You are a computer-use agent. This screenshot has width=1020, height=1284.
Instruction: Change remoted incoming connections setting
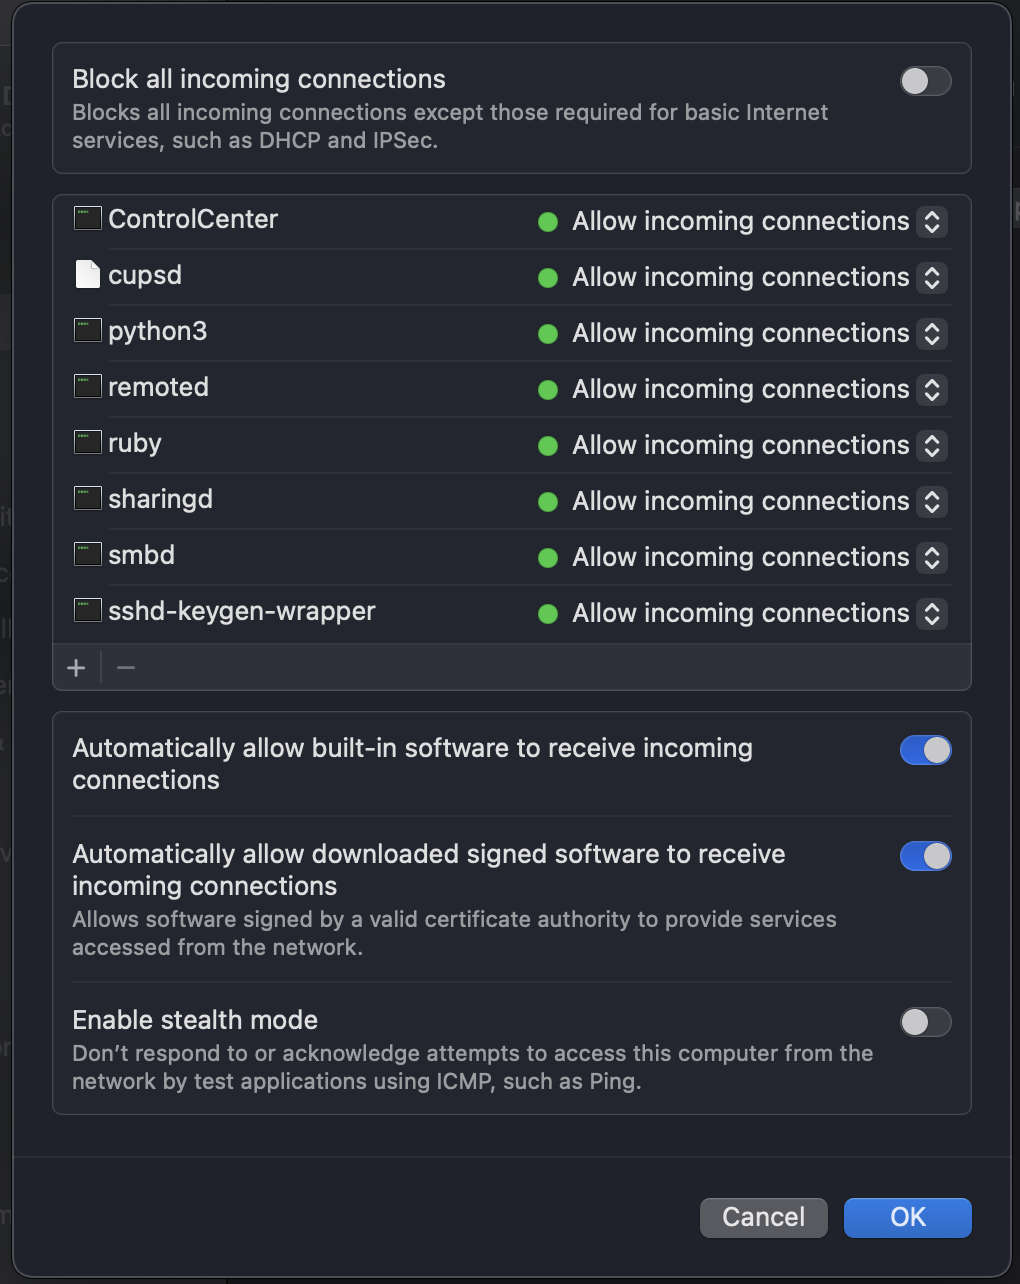click(931, 390)
